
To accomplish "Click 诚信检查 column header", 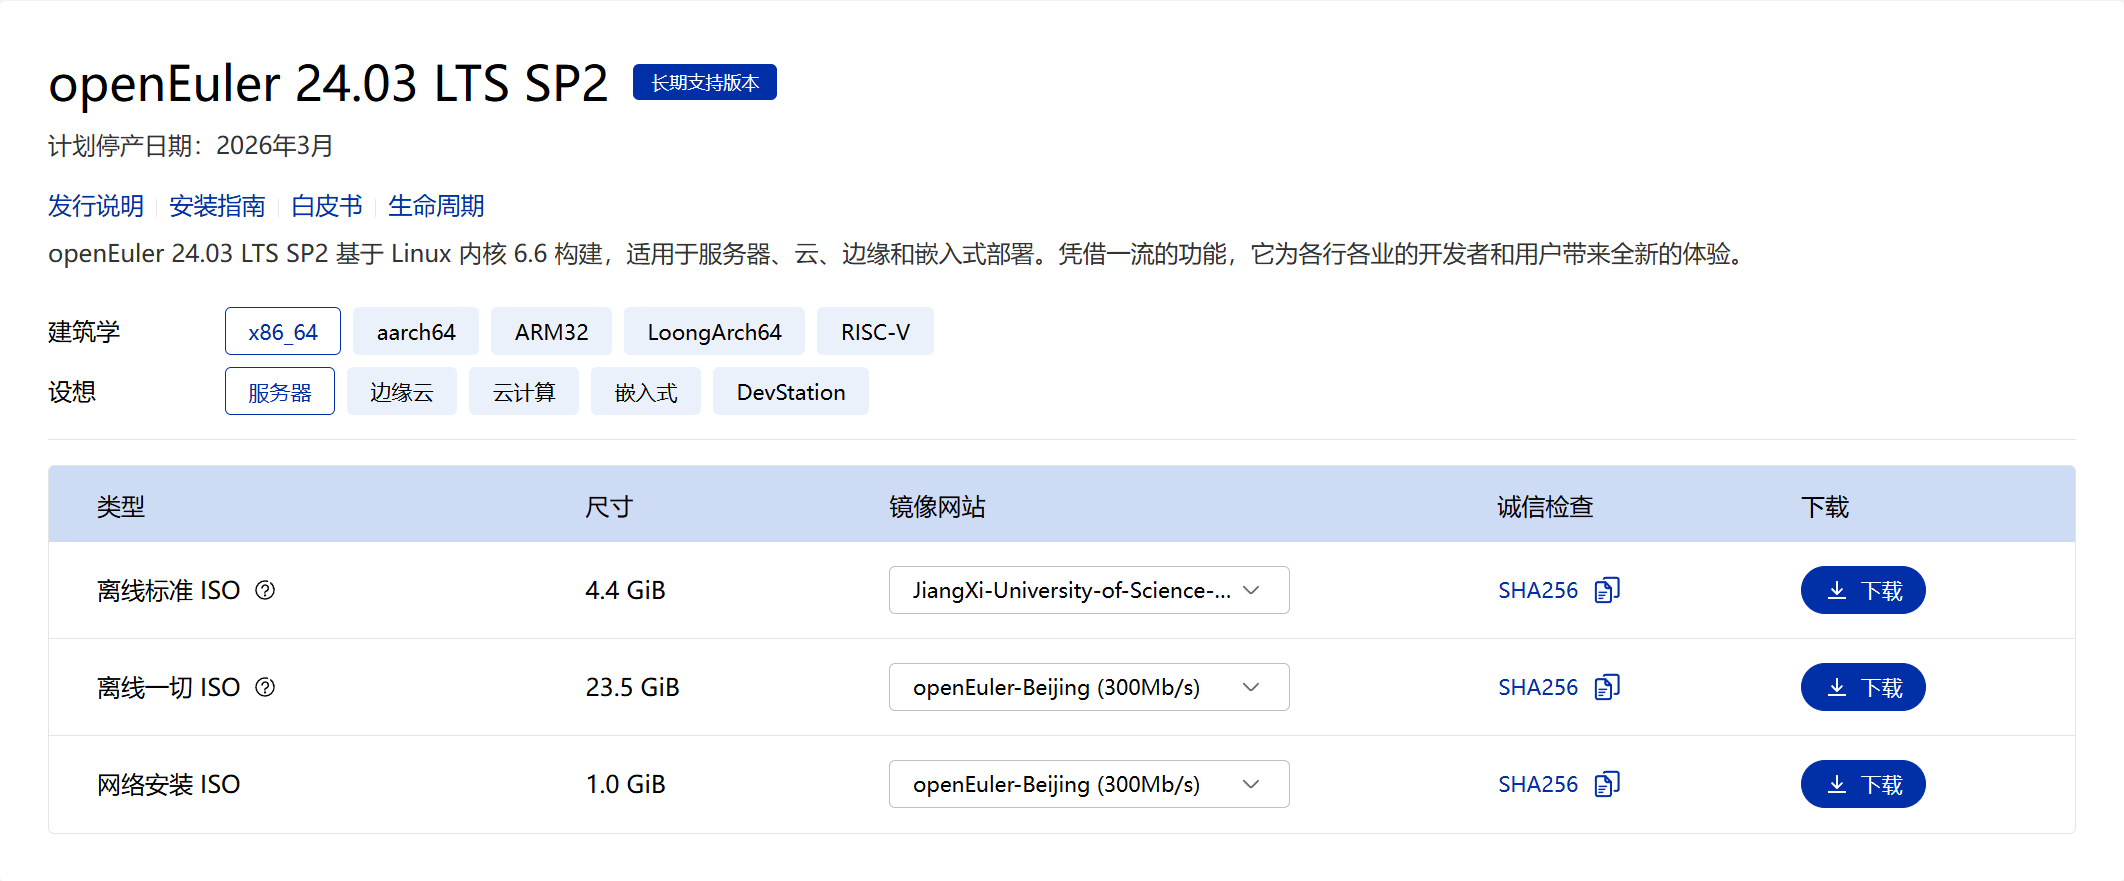I will pos(1545,507).
